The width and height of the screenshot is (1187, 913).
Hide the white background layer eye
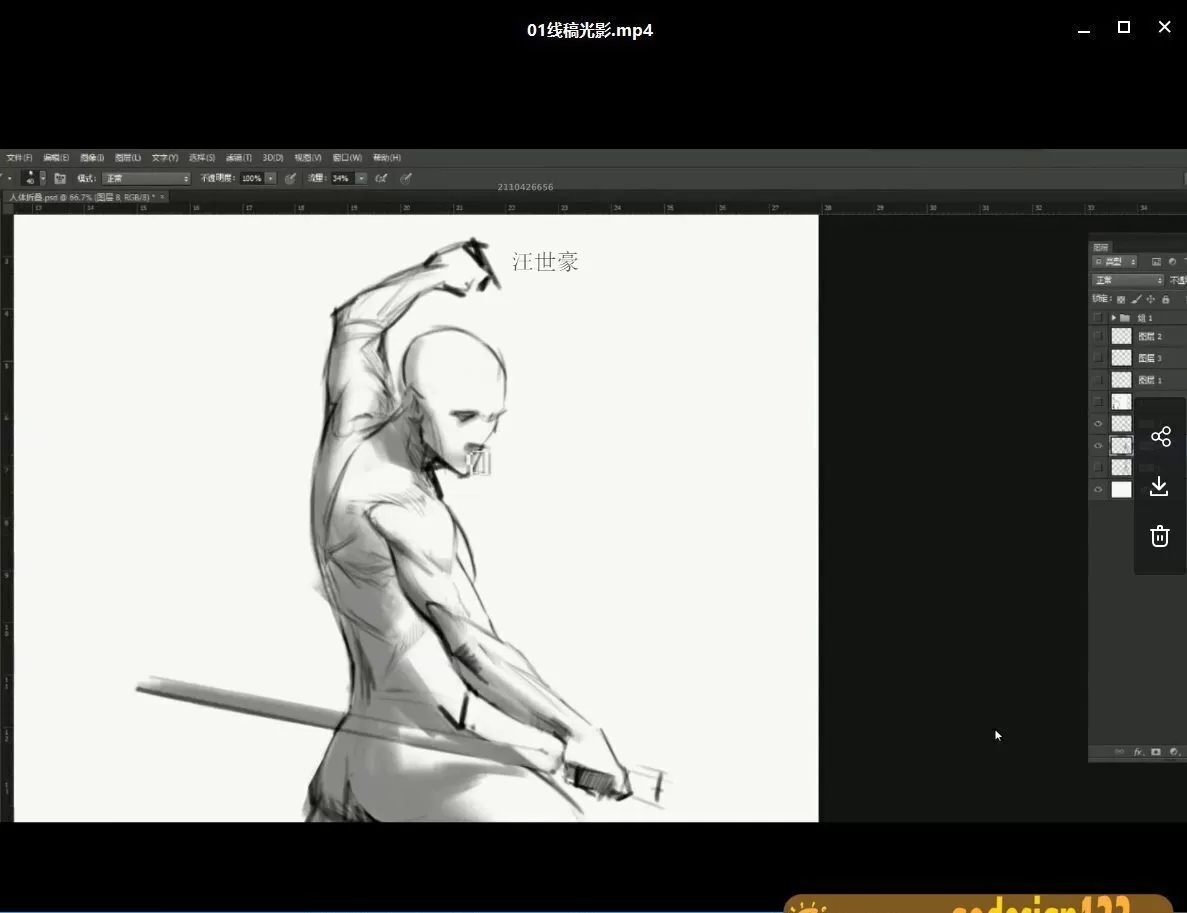point(1098,489)
